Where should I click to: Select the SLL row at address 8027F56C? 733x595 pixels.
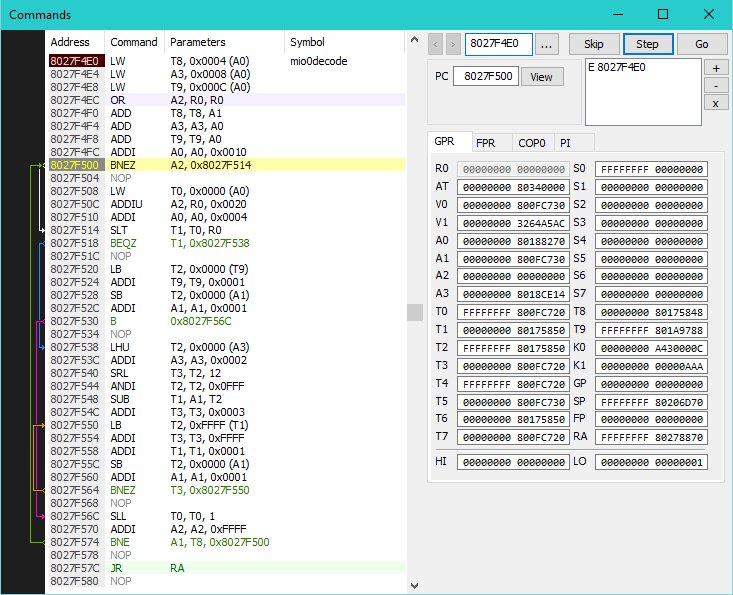[227, 516]
